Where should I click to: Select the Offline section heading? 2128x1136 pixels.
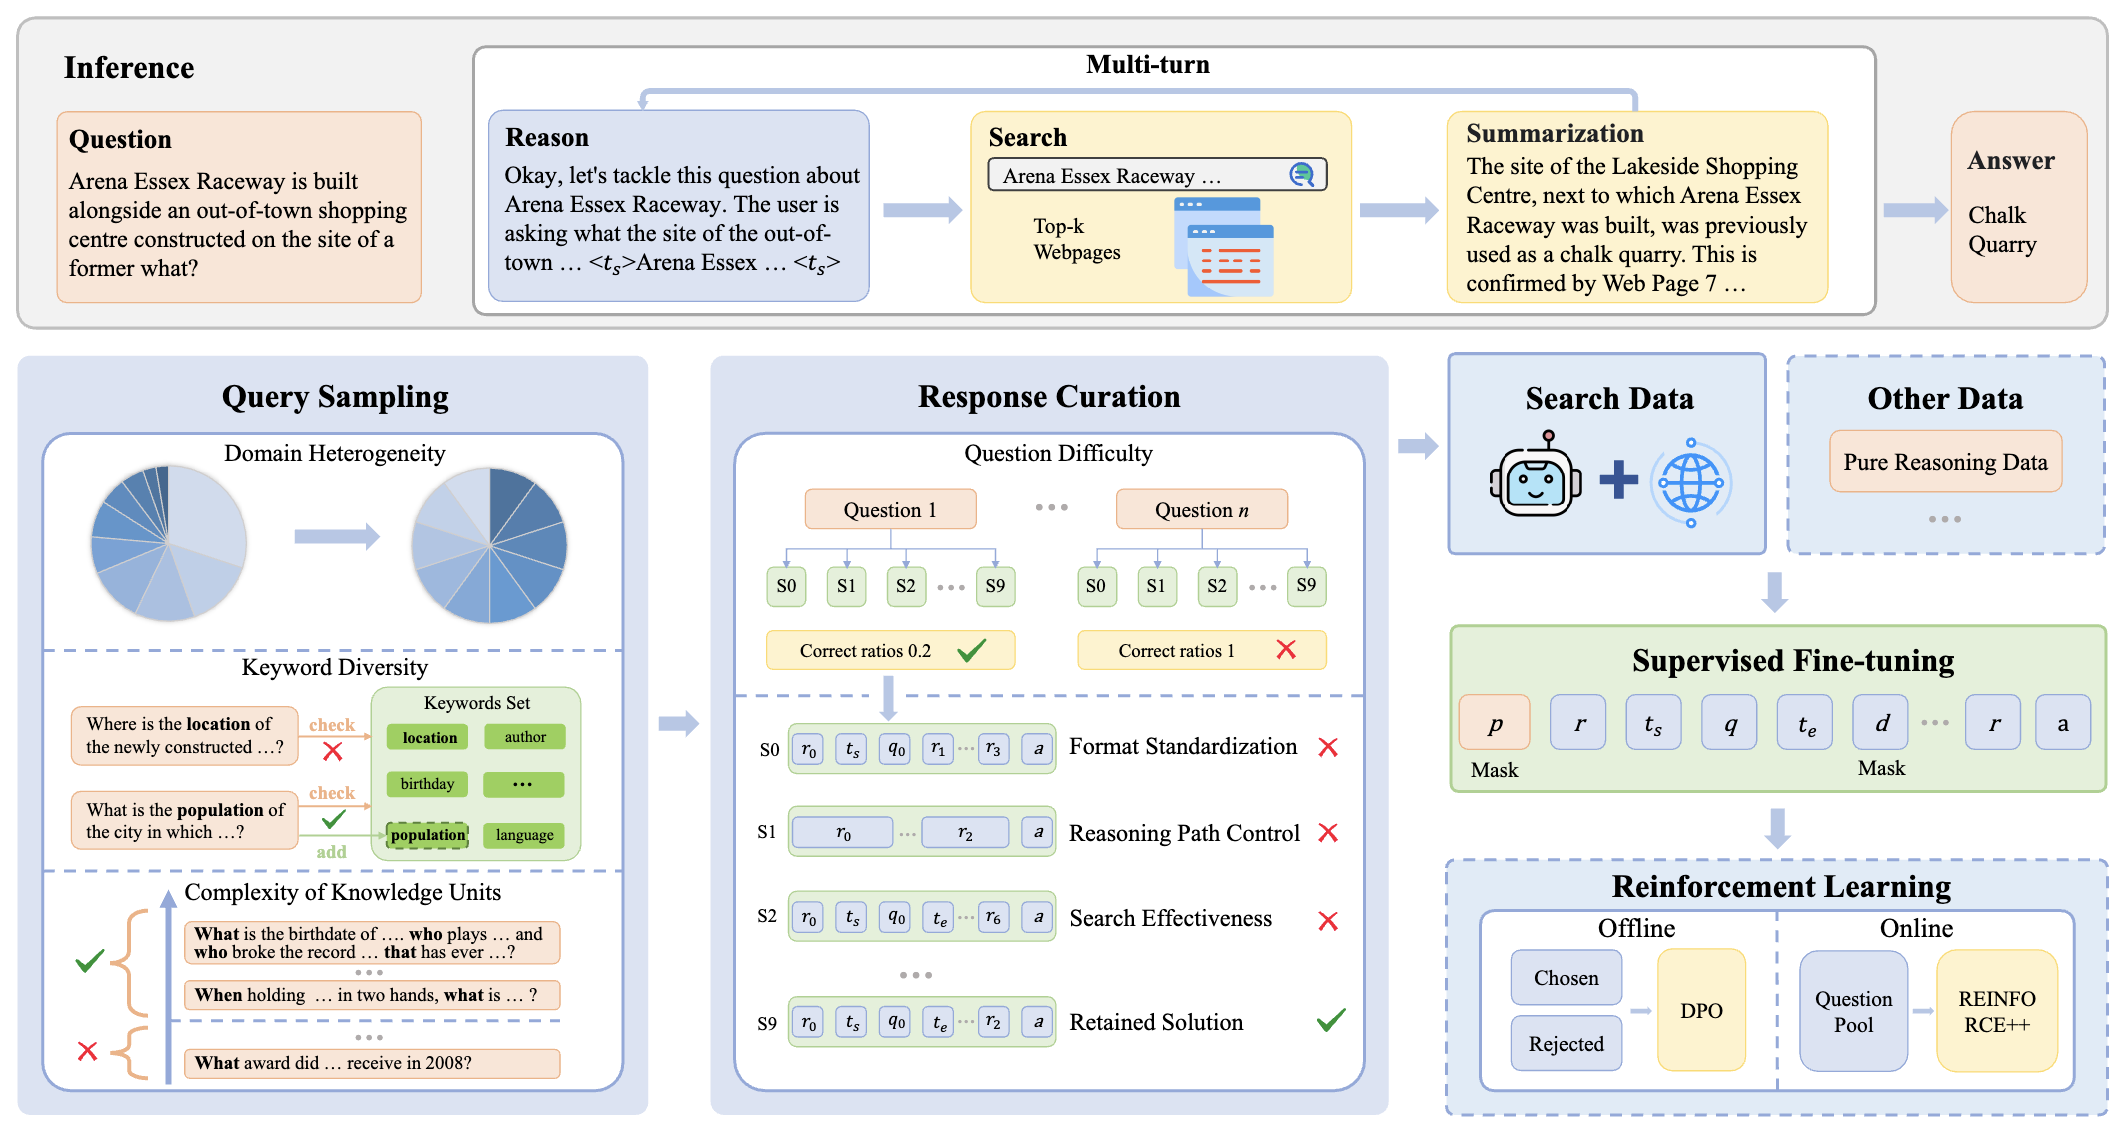[x=1636, y=928]
